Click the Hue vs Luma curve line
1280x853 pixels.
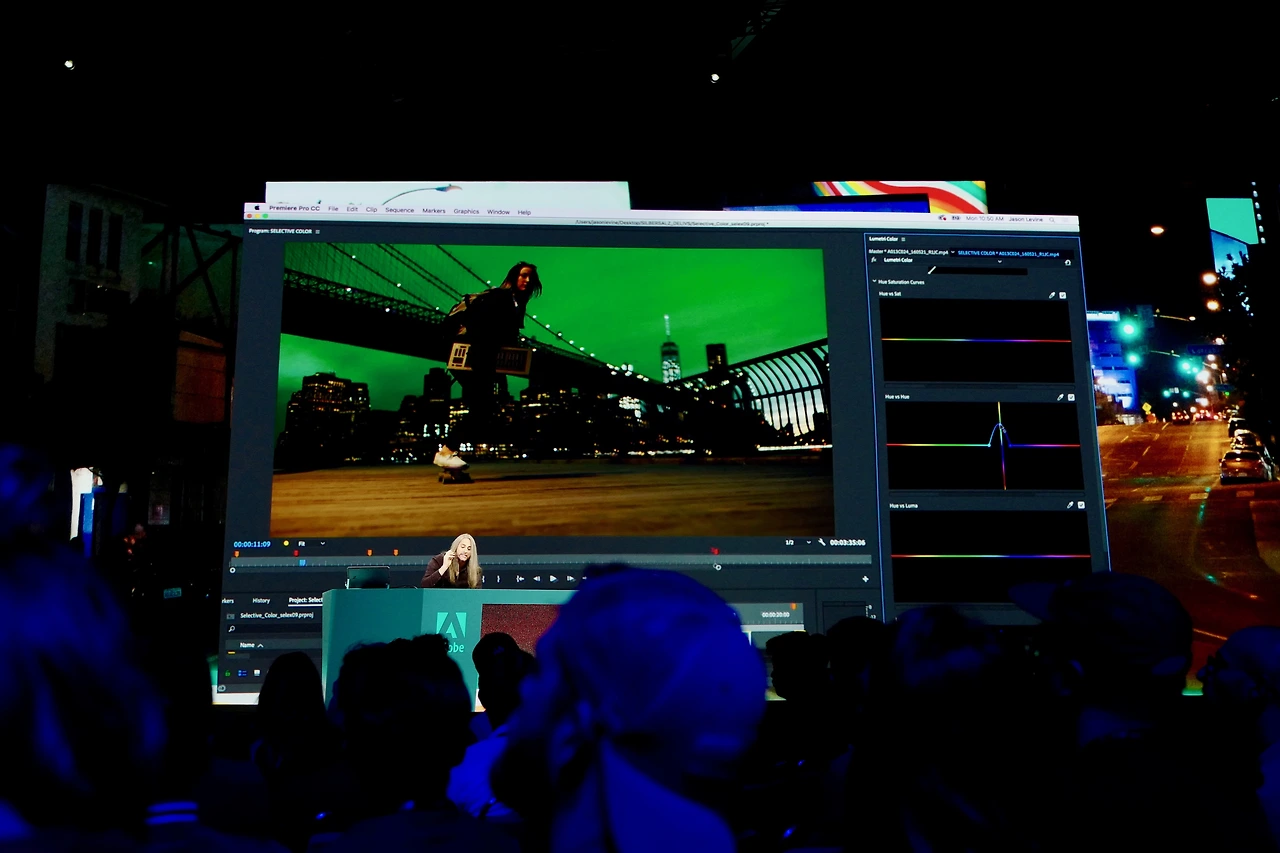tap(990, 555)
